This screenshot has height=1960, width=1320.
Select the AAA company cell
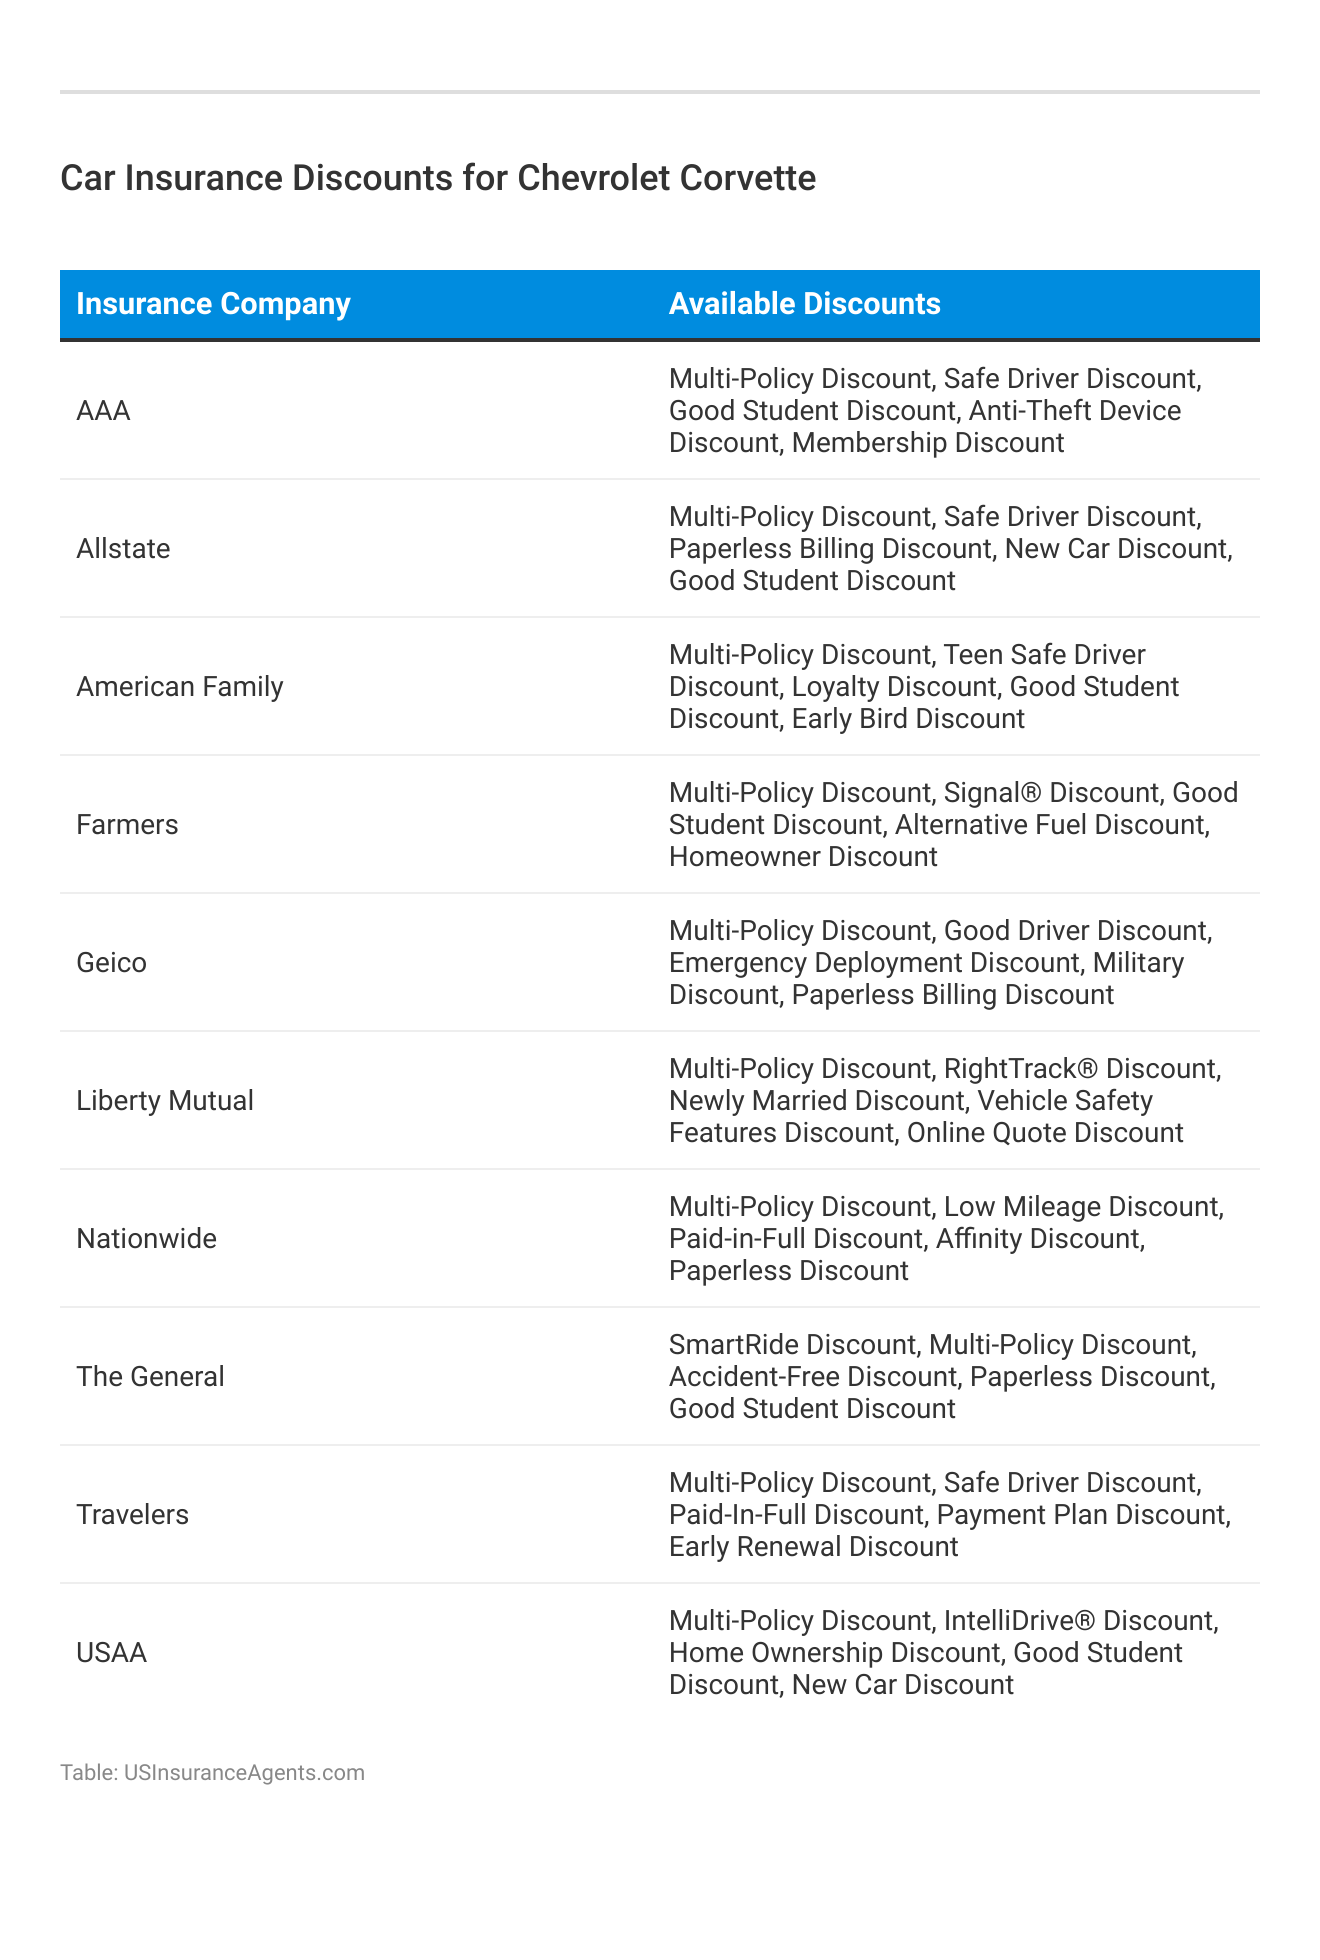point(103,411)
